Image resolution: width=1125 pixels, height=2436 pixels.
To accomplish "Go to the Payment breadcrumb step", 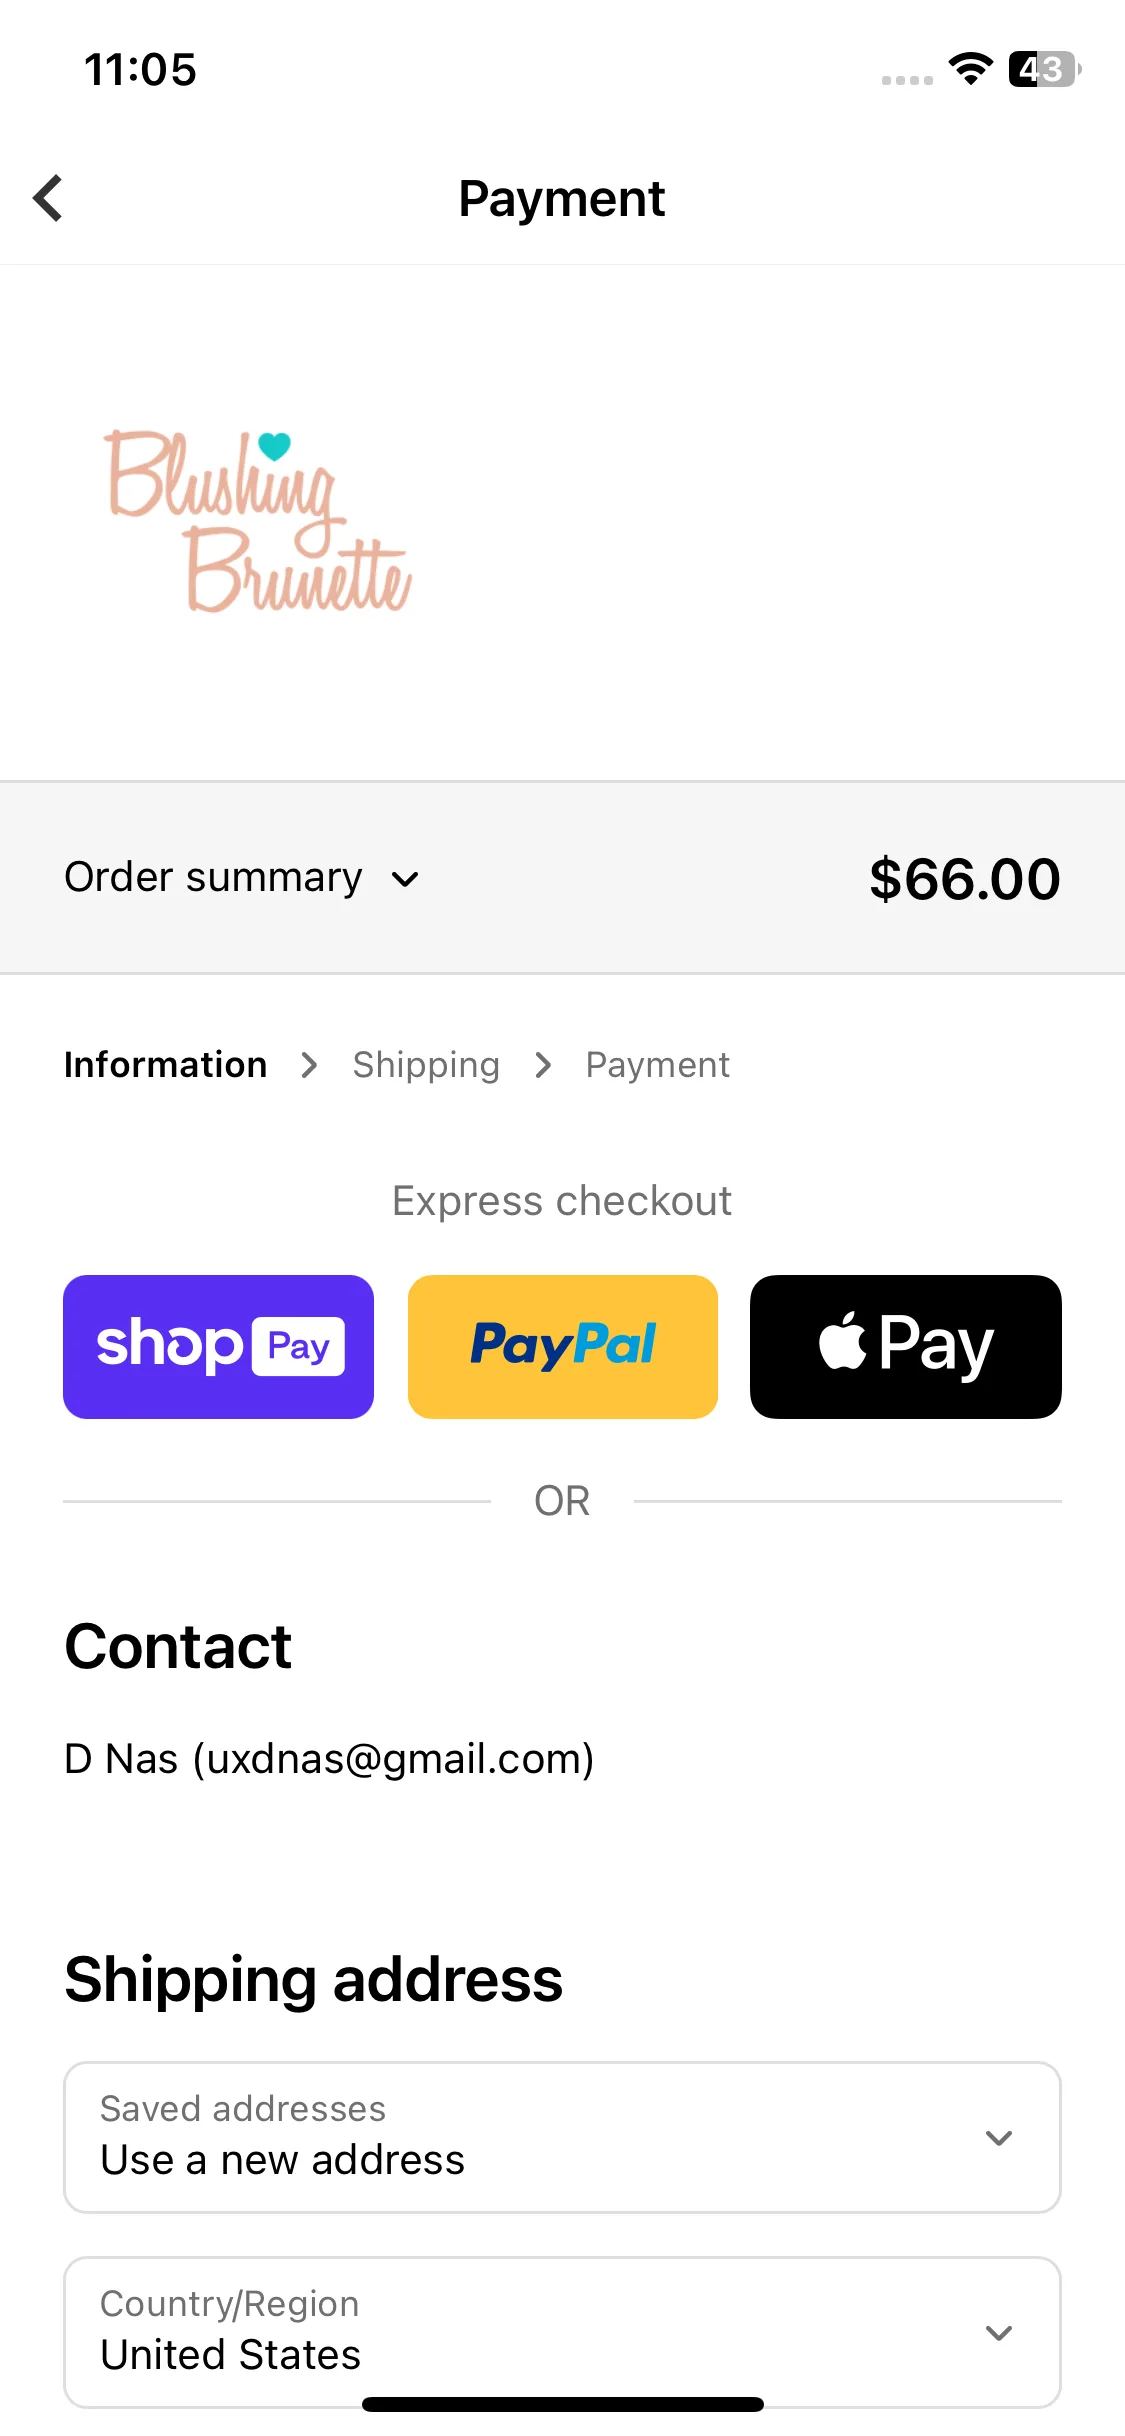I will click(658, 1065).
